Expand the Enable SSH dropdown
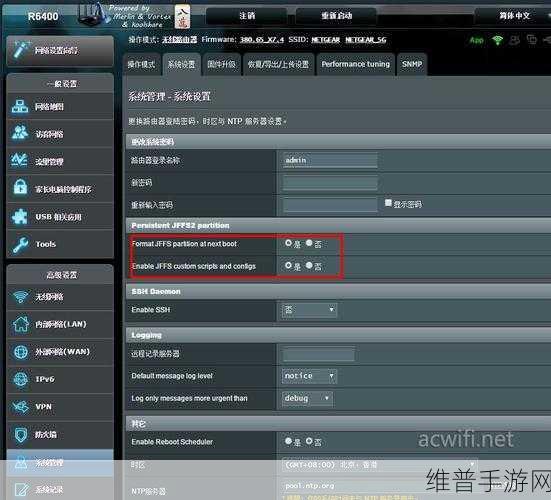The width and height of the screenshot is (551, 500). pos(309,310)
